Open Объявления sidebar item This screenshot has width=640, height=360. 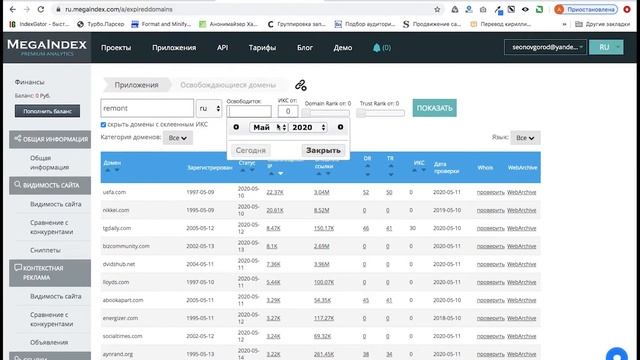point(49,342)
